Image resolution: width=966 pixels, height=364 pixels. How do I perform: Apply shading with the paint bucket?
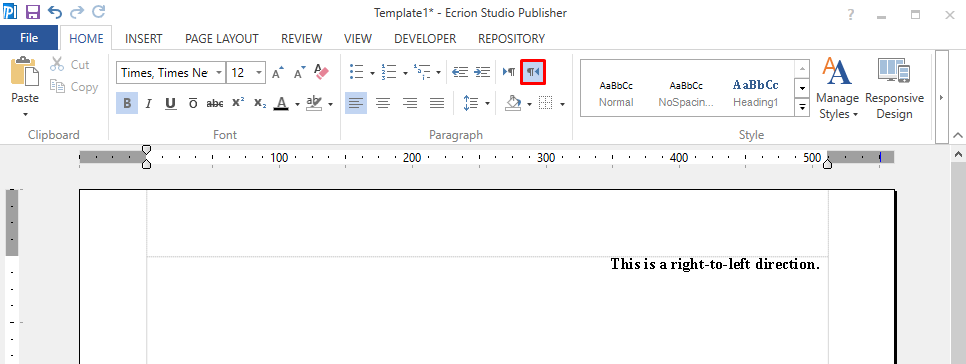coord(513,103)
